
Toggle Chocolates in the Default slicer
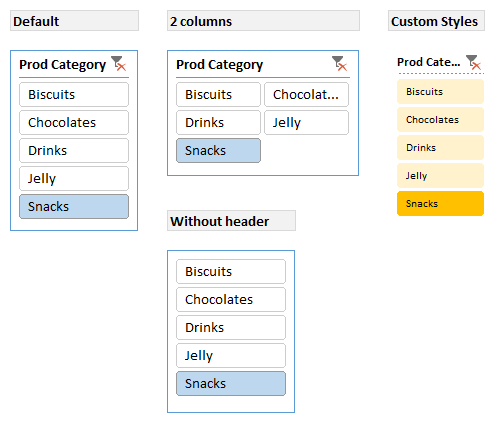tap(74, 123)
